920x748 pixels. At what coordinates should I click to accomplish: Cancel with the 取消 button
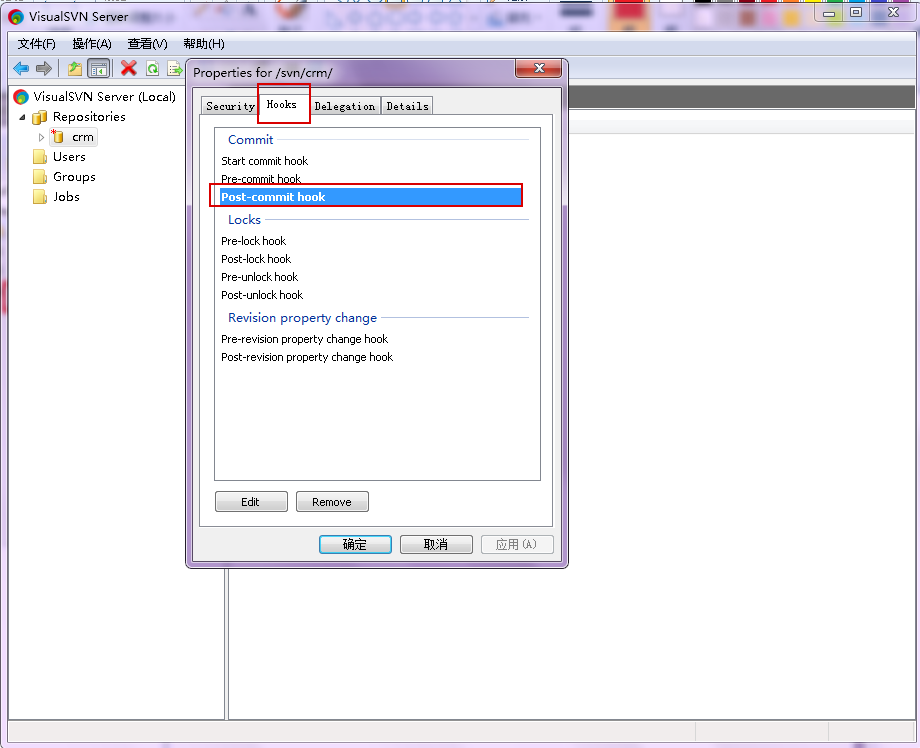pyautogui.click(x=436, y=544)
